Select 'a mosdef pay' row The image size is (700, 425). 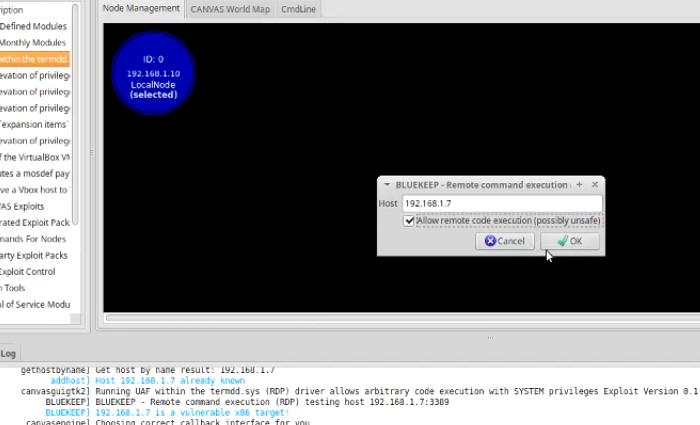(35, 174)
